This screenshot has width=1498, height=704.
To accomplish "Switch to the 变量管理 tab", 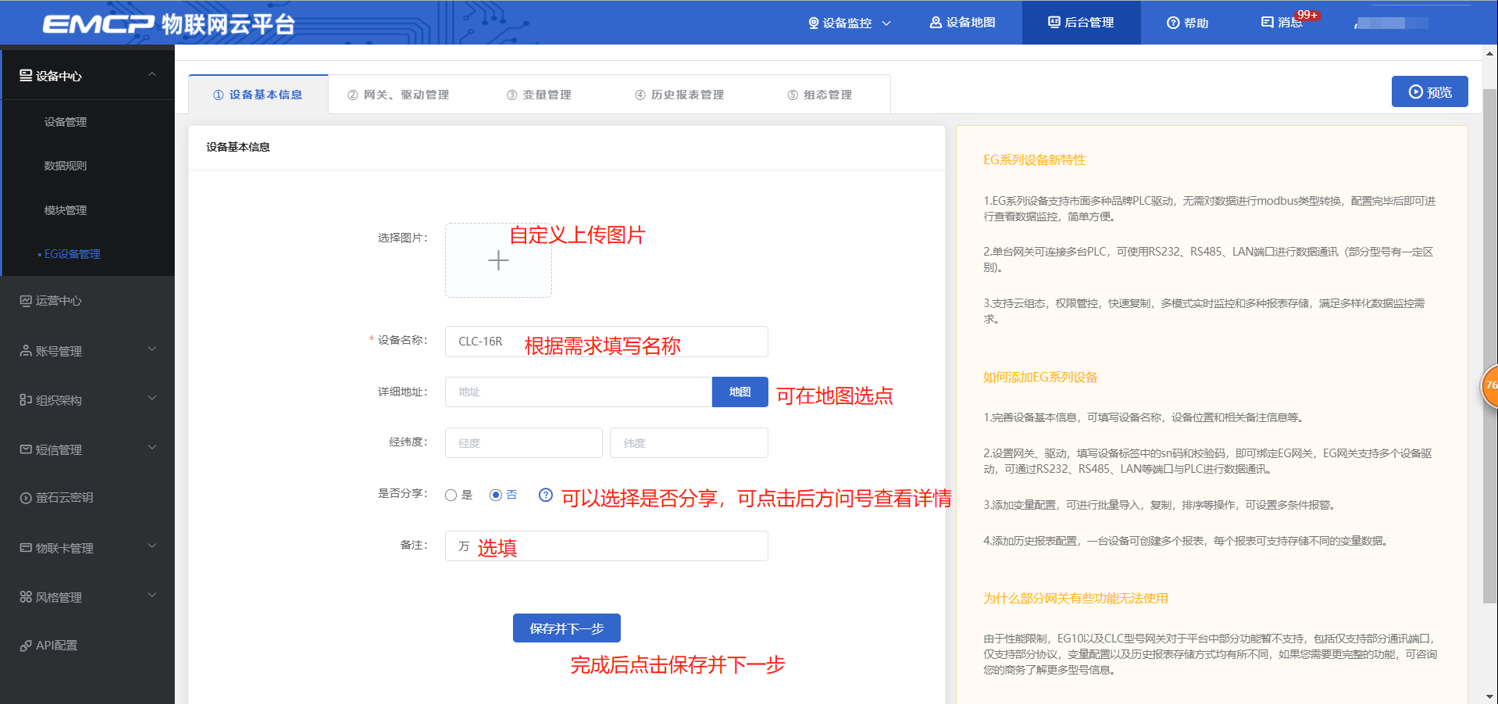I will (x=539, y=95).
